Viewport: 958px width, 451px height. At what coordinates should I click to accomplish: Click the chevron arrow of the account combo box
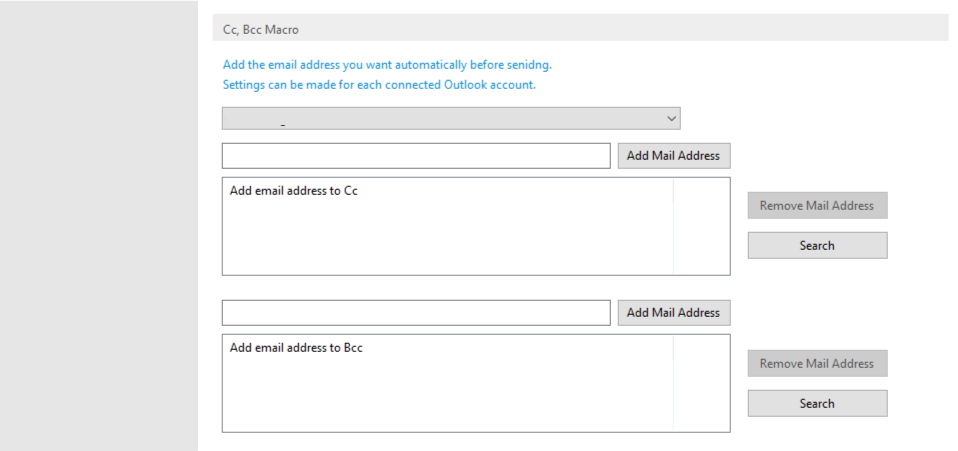[671, 119]
